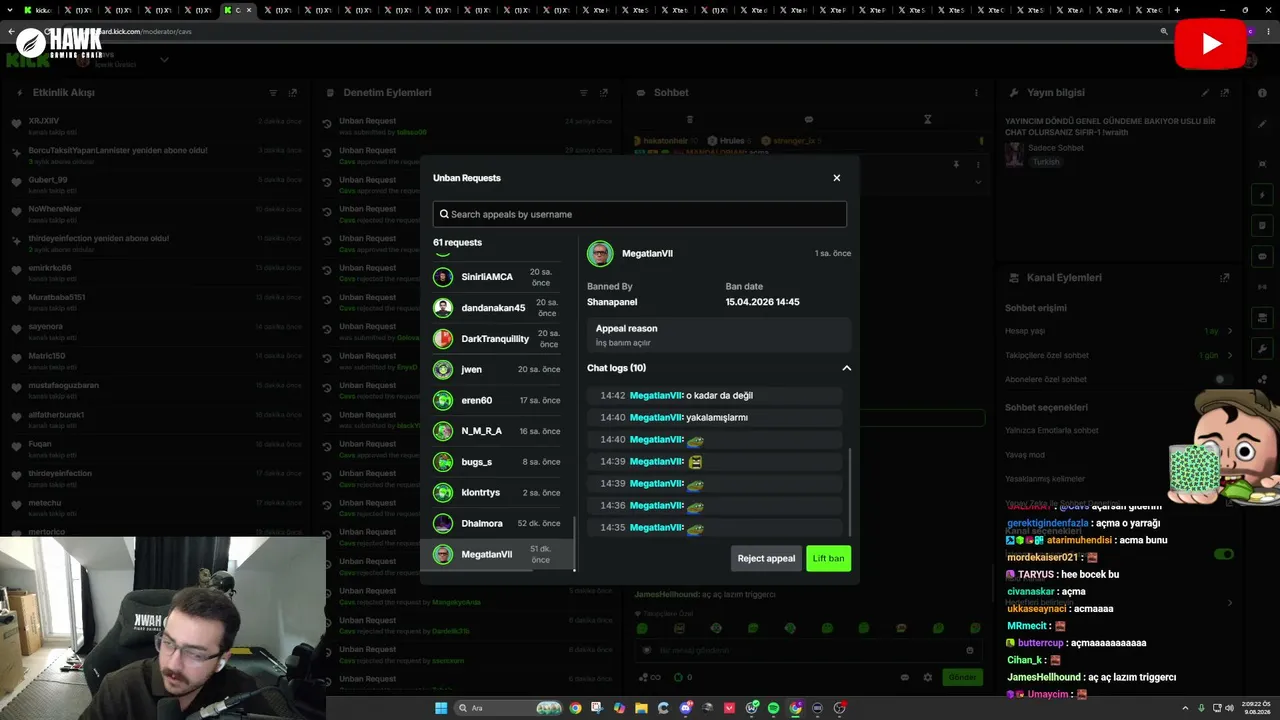Collapse the Chat logs (10) section
The height and width of the screenshot is (720, 1280).
pos(846,368)
